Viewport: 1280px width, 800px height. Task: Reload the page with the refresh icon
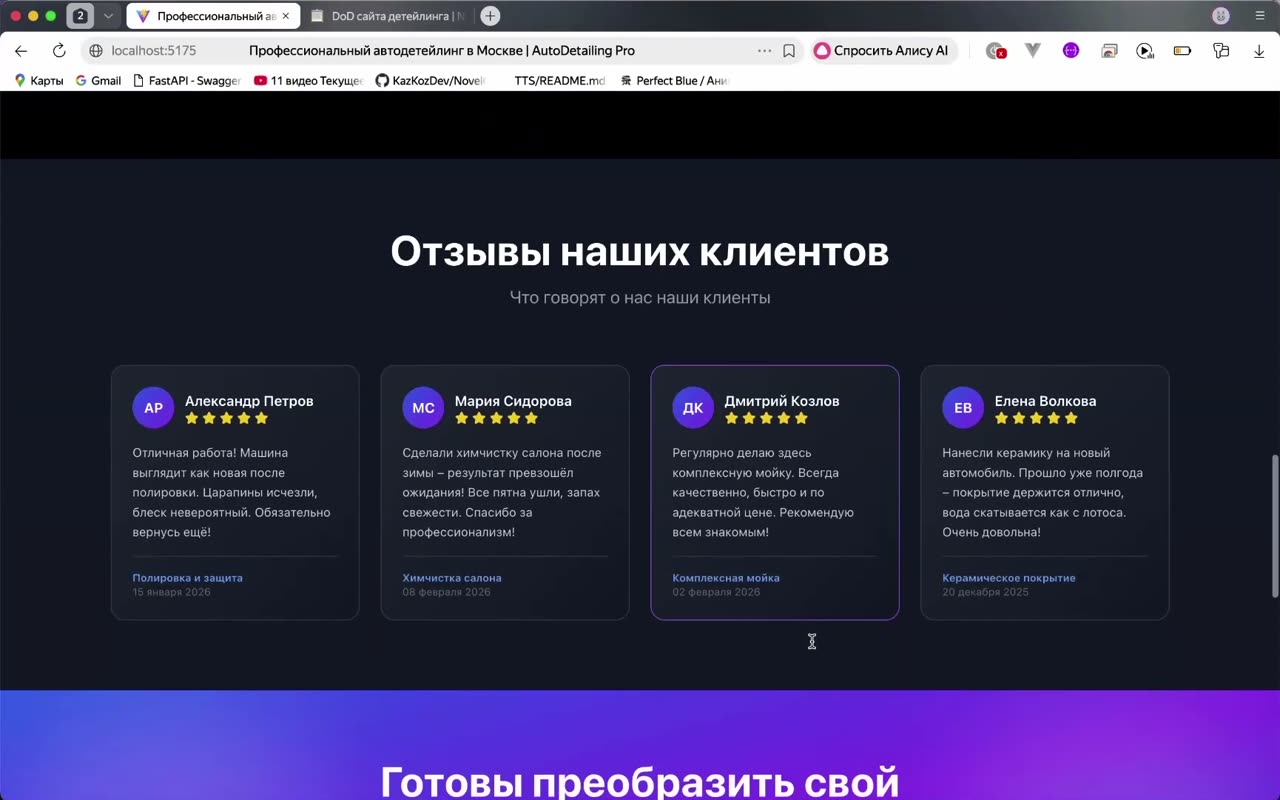[x=59, y=51]
